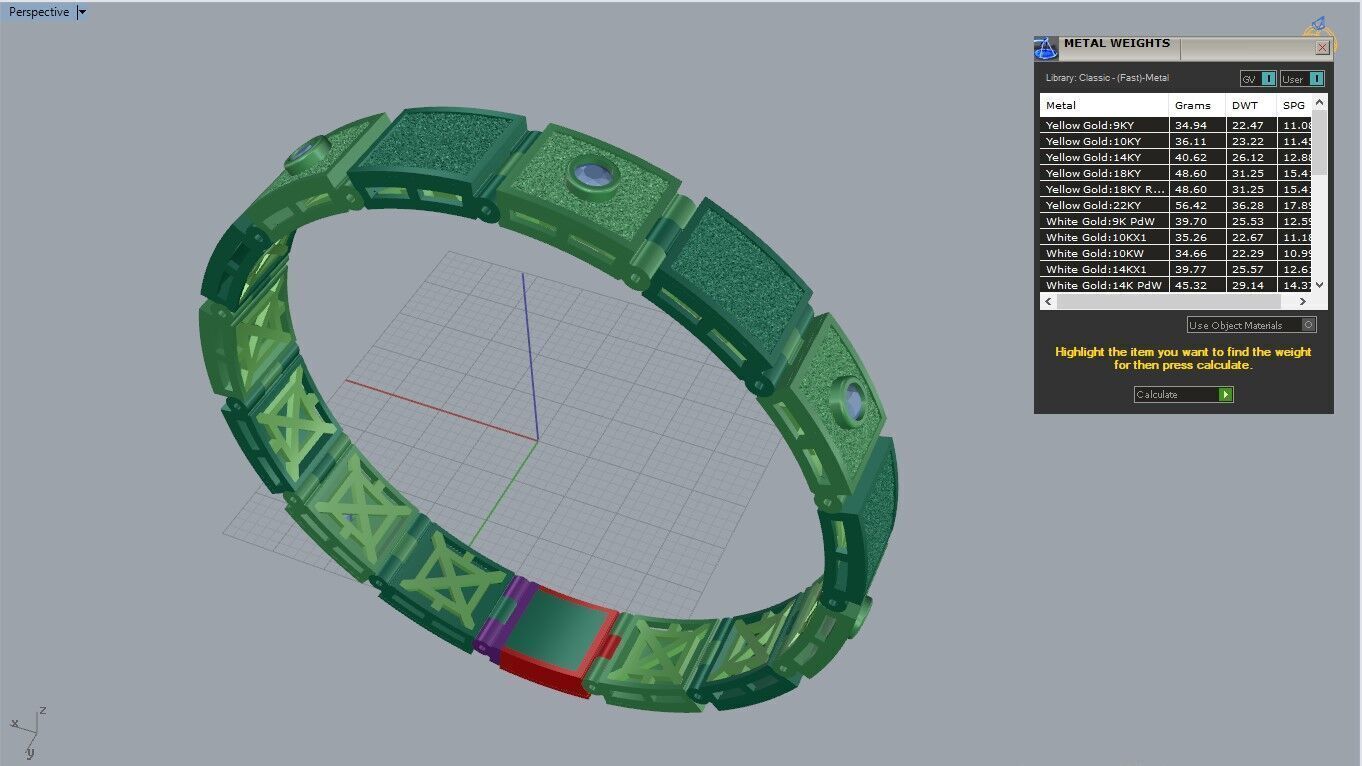The image size is (1362, 766).
Task: Select the Yellow Gold:18KY row
Action: [x=1175, y=173]
